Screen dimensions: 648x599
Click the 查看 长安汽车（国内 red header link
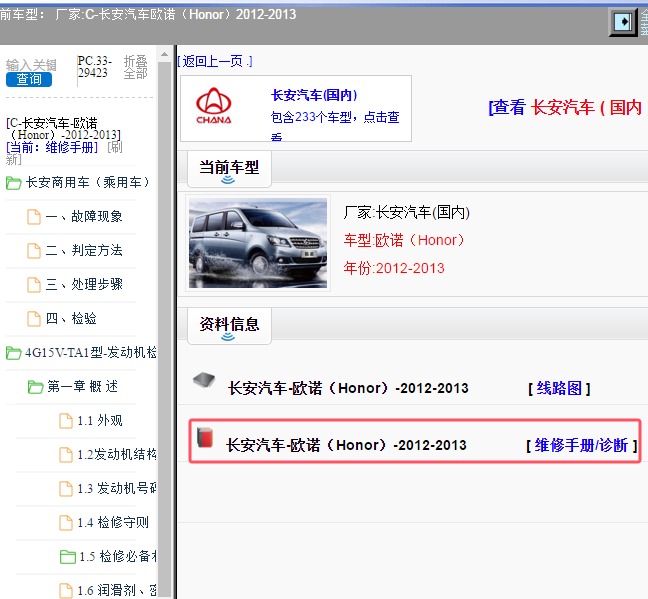point(567,107)
